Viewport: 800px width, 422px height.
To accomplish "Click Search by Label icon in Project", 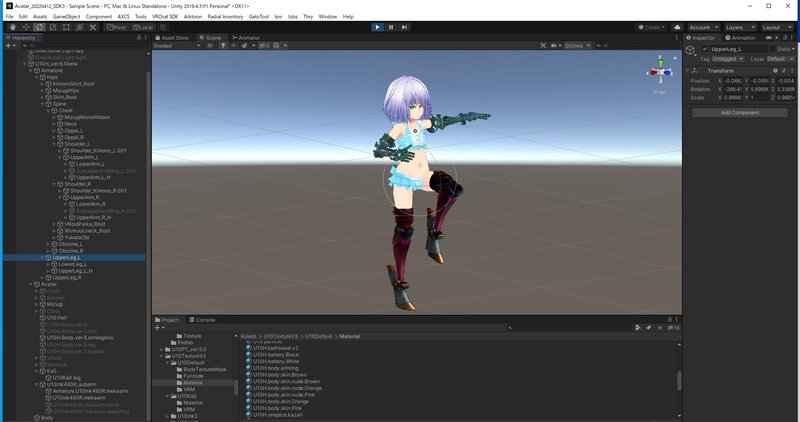I will tap(648, 328).
